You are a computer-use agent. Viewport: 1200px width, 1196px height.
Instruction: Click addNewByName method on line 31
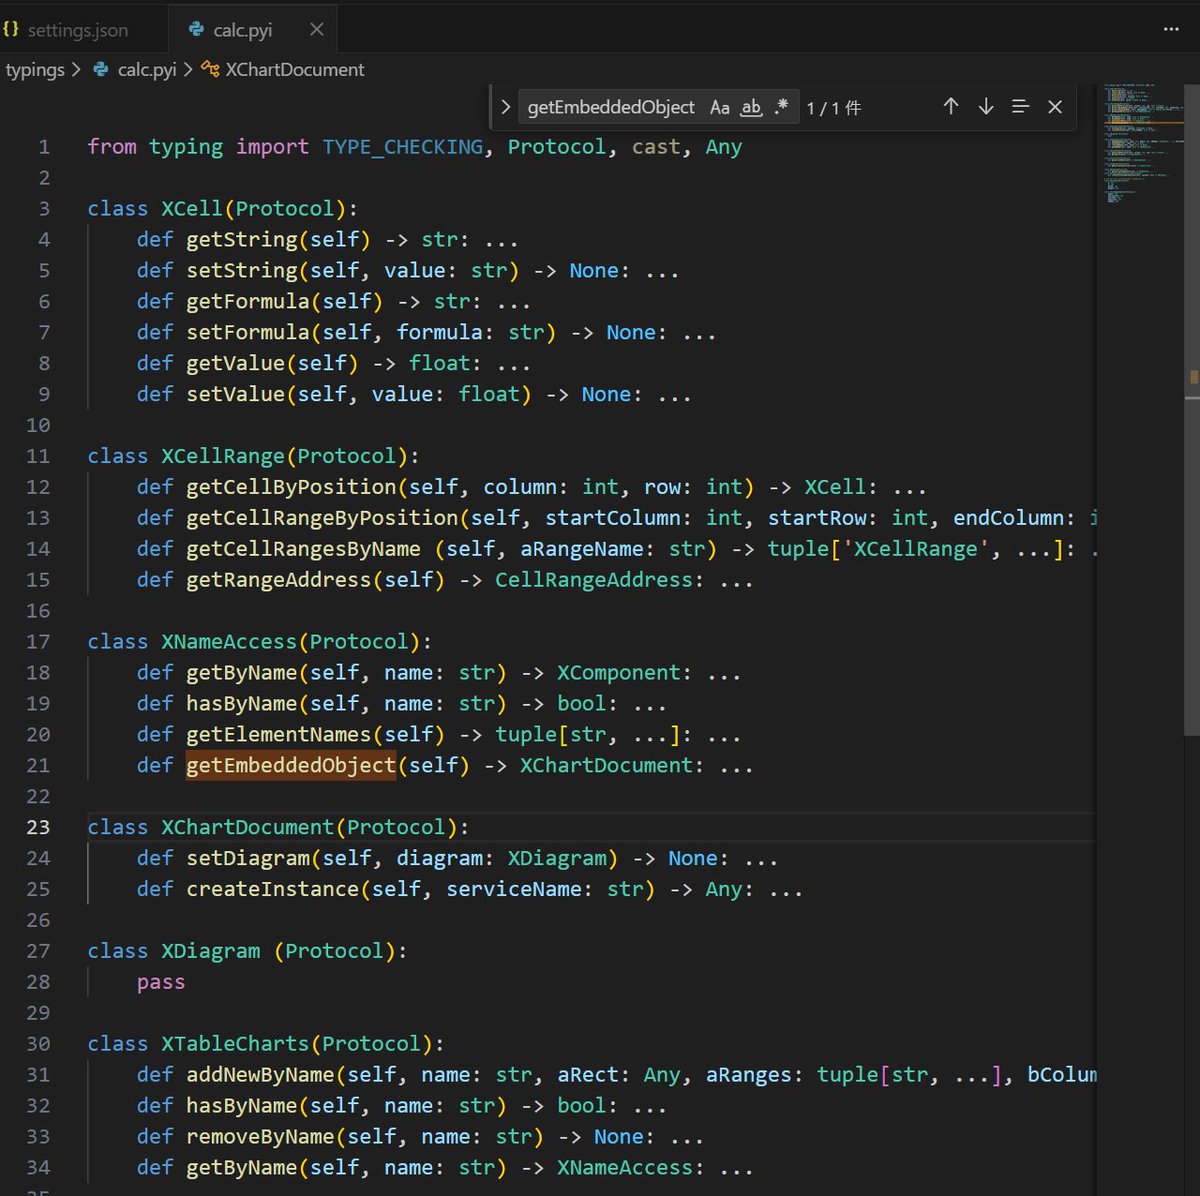coord(260,1074)
